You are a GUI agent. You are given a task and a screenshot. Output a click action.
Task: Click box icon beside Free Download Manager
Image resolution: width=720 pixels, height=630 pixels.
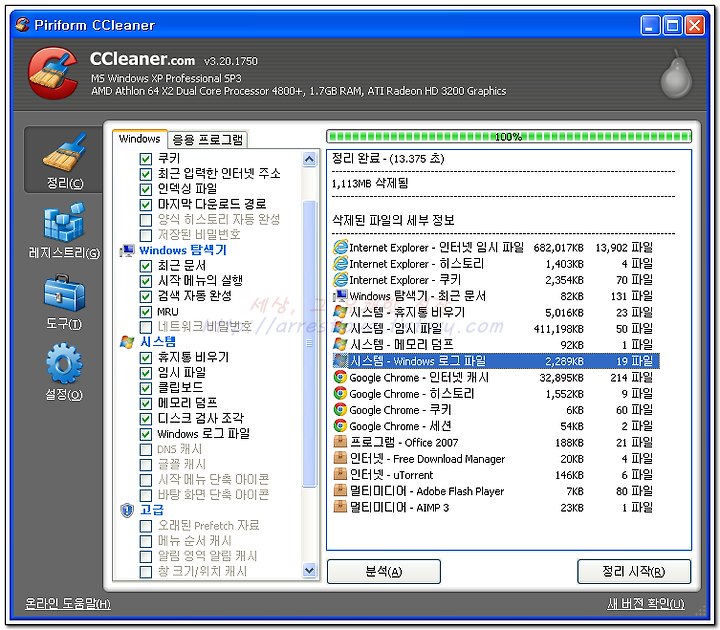point(340,458)
